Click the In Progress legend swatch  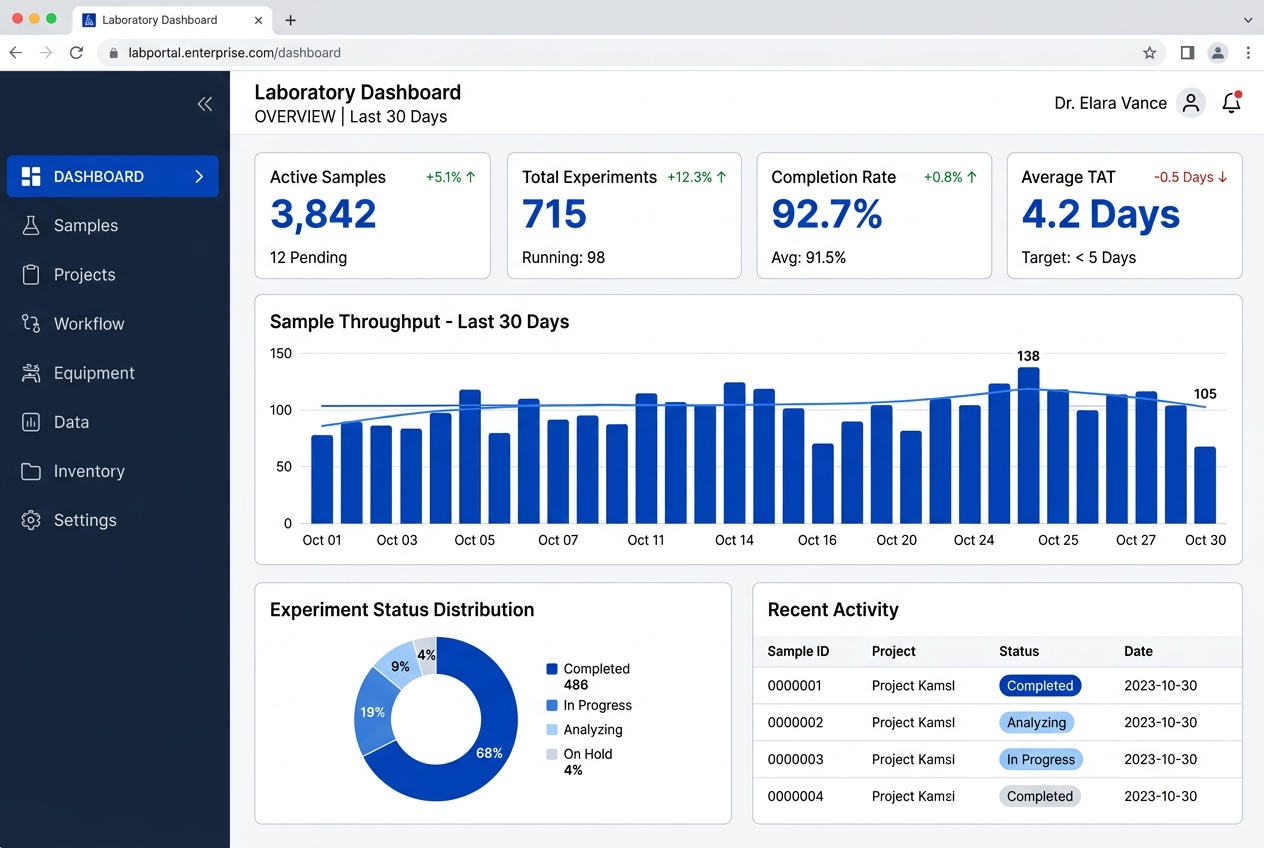[x=552, y=705]
